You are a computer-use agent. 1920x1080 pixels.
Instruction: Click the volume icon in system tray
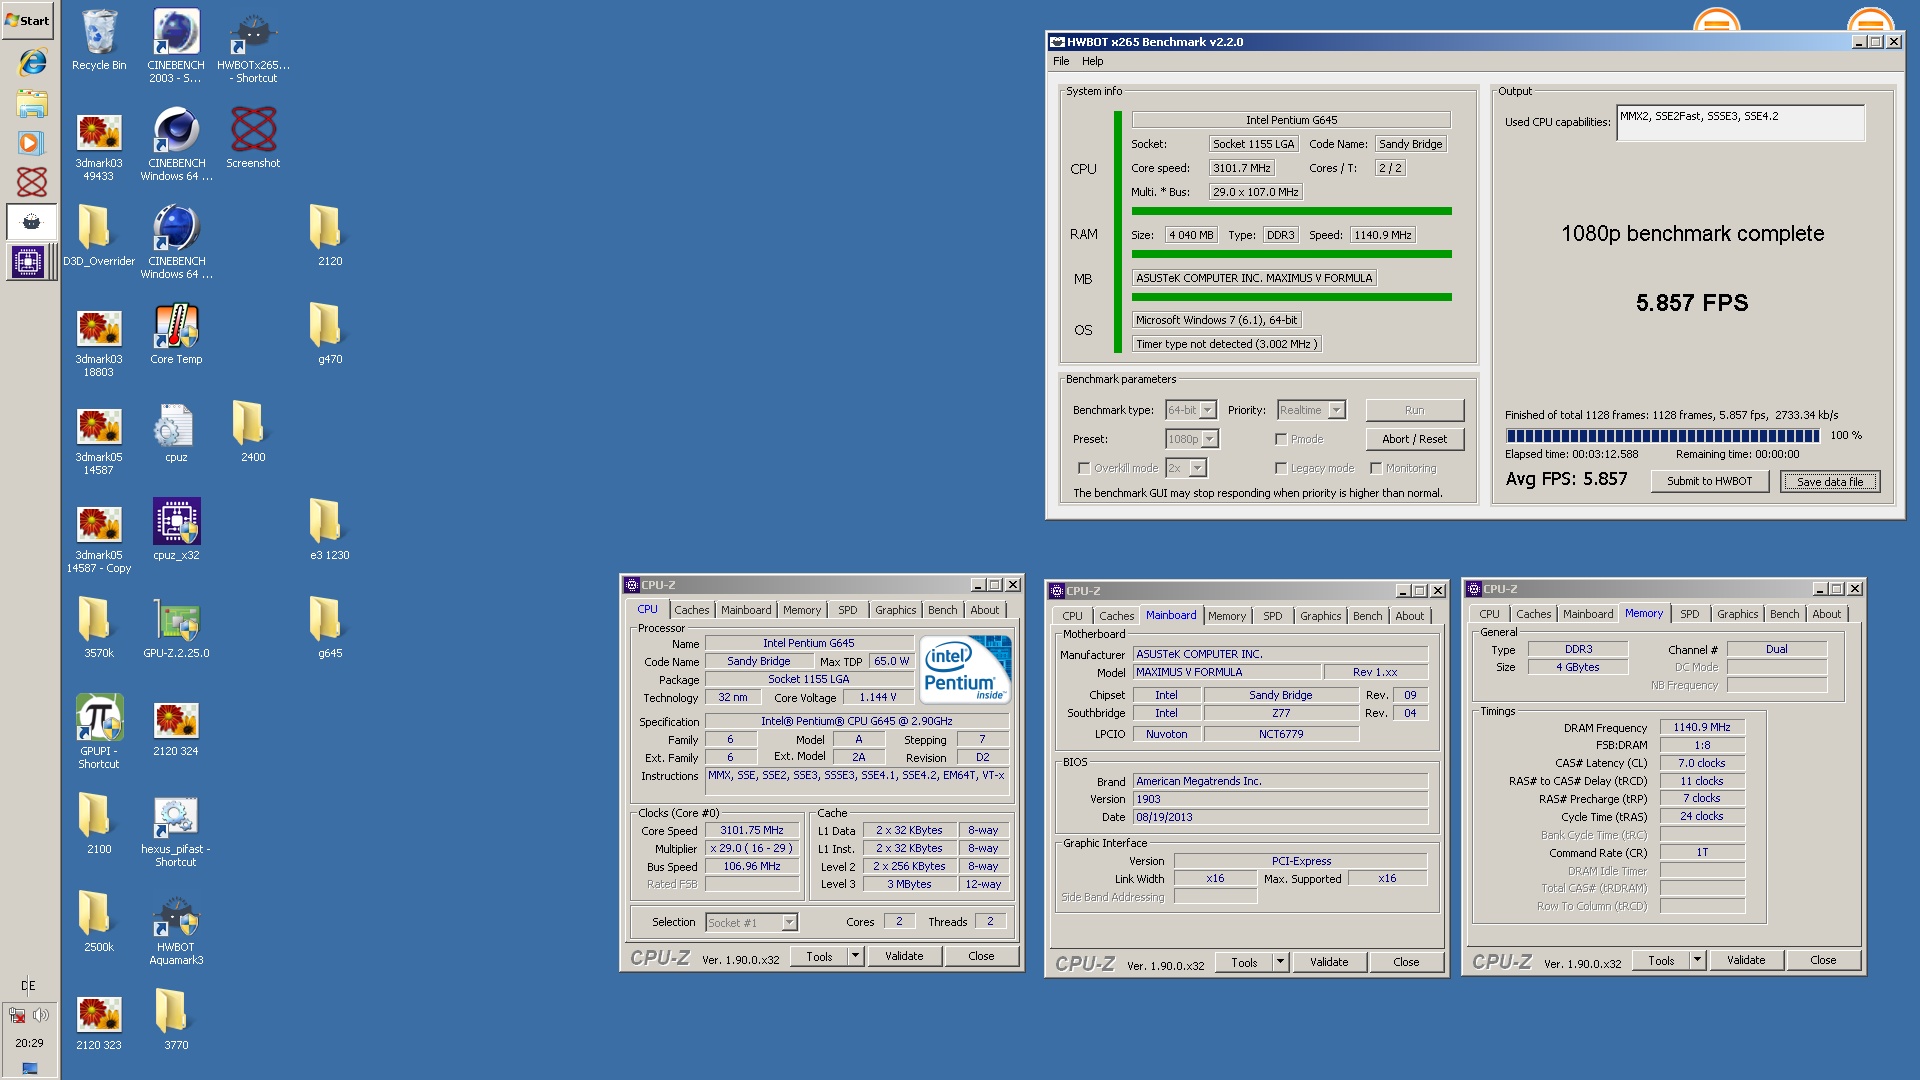pyautogui.click(x=41, y=1015)
